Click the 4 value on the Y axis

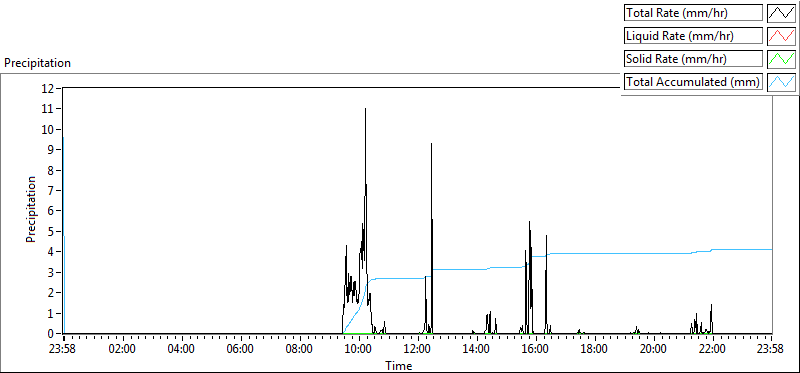click(52, 252)
